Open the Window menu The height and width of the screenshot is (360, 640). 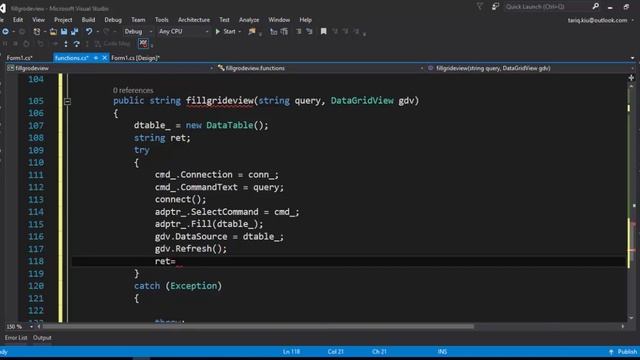click(279, 20)
